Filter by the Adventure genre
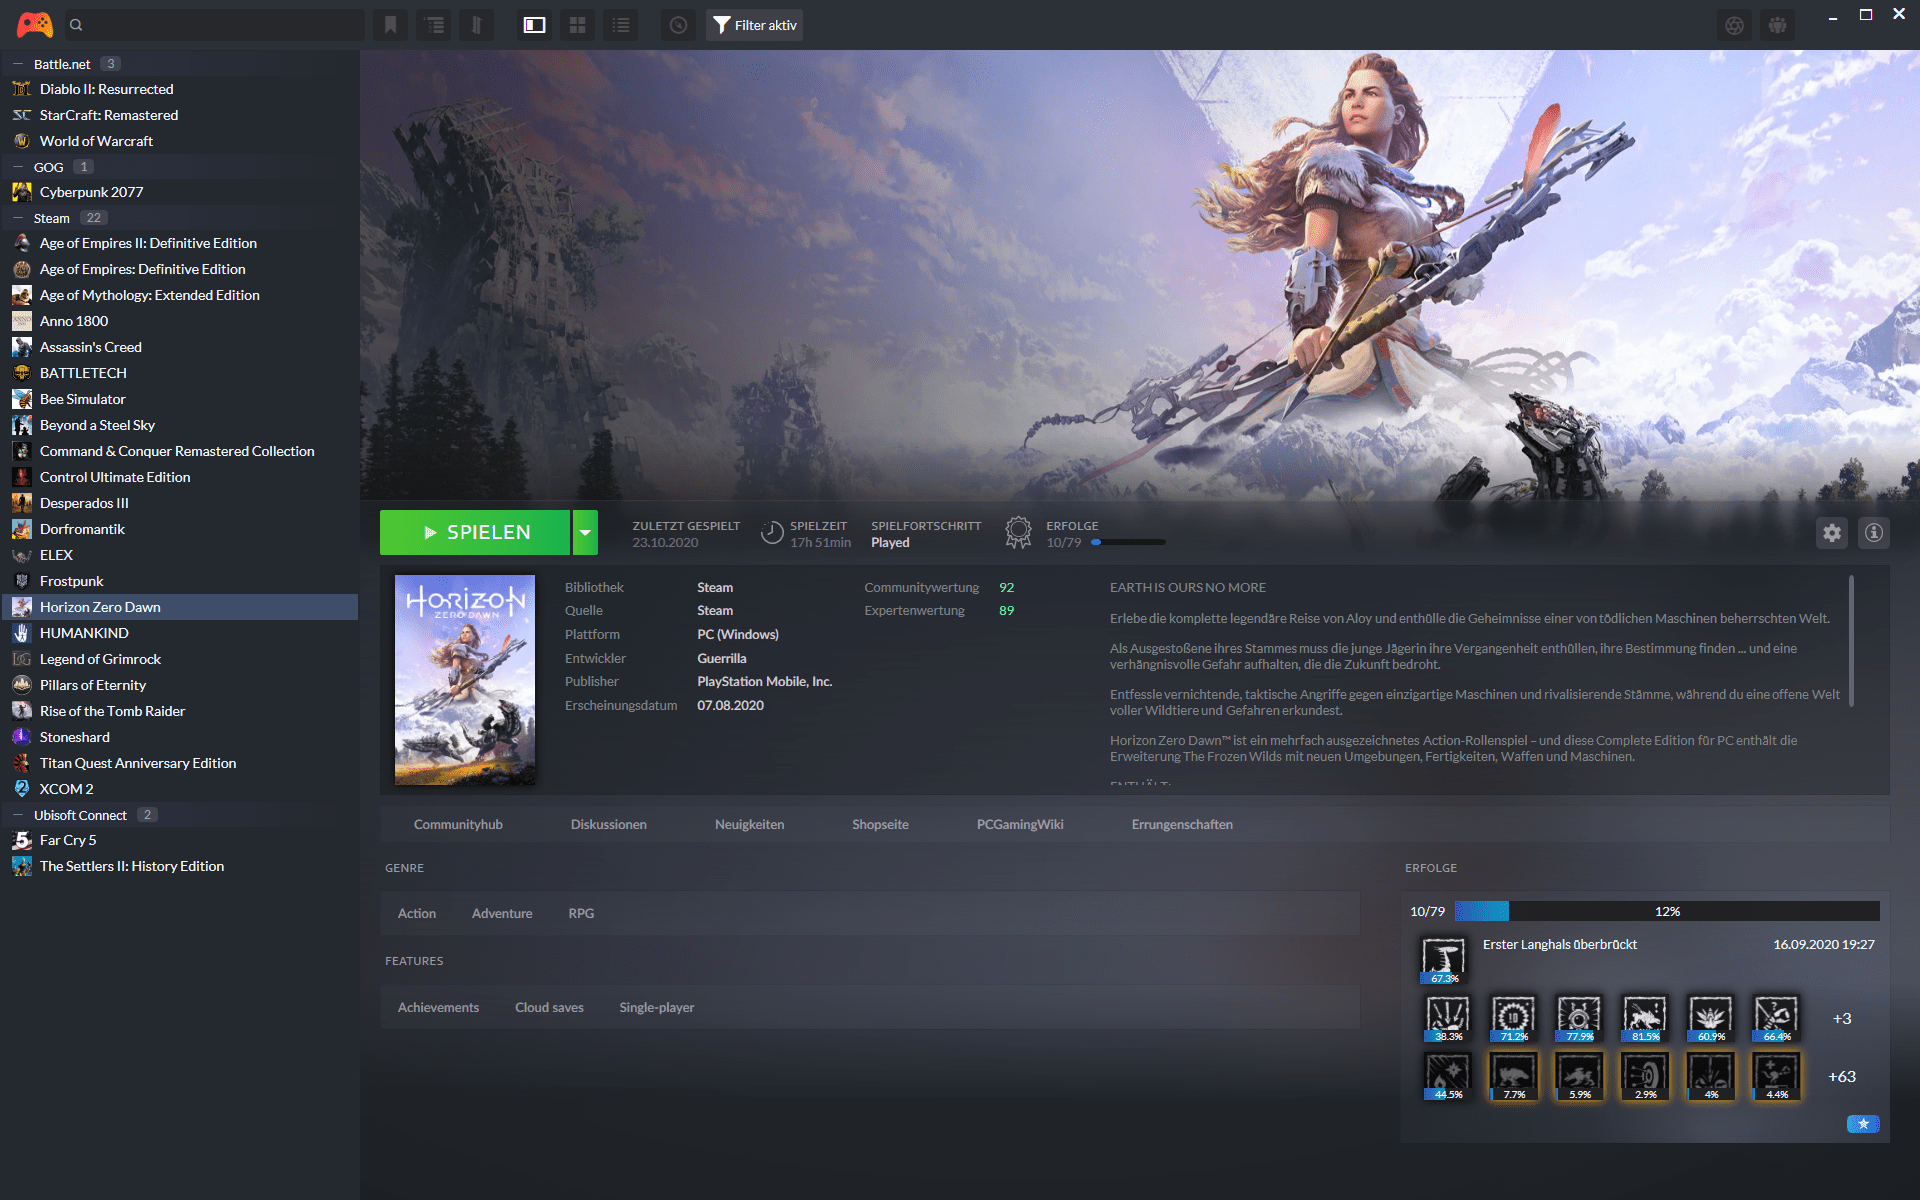The width and height of the screenshot is (1920, 1200). click(502, 913)
